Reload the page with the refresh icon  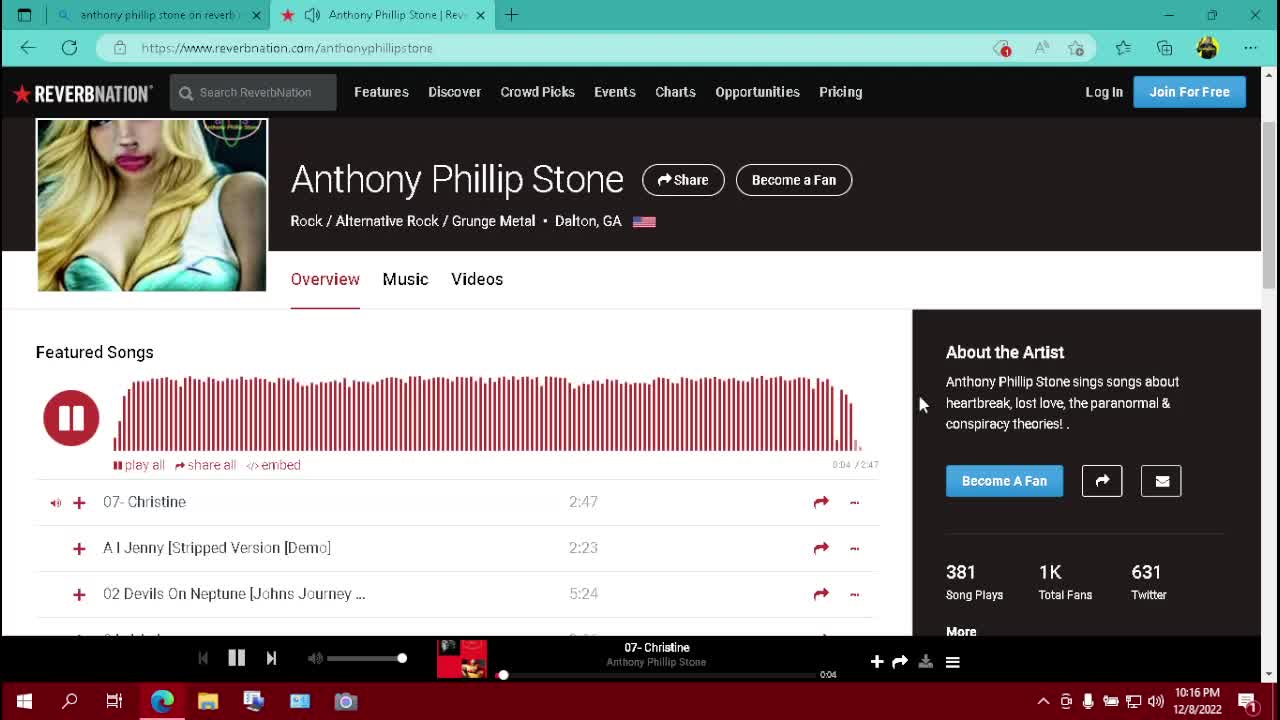pos(69,47)
